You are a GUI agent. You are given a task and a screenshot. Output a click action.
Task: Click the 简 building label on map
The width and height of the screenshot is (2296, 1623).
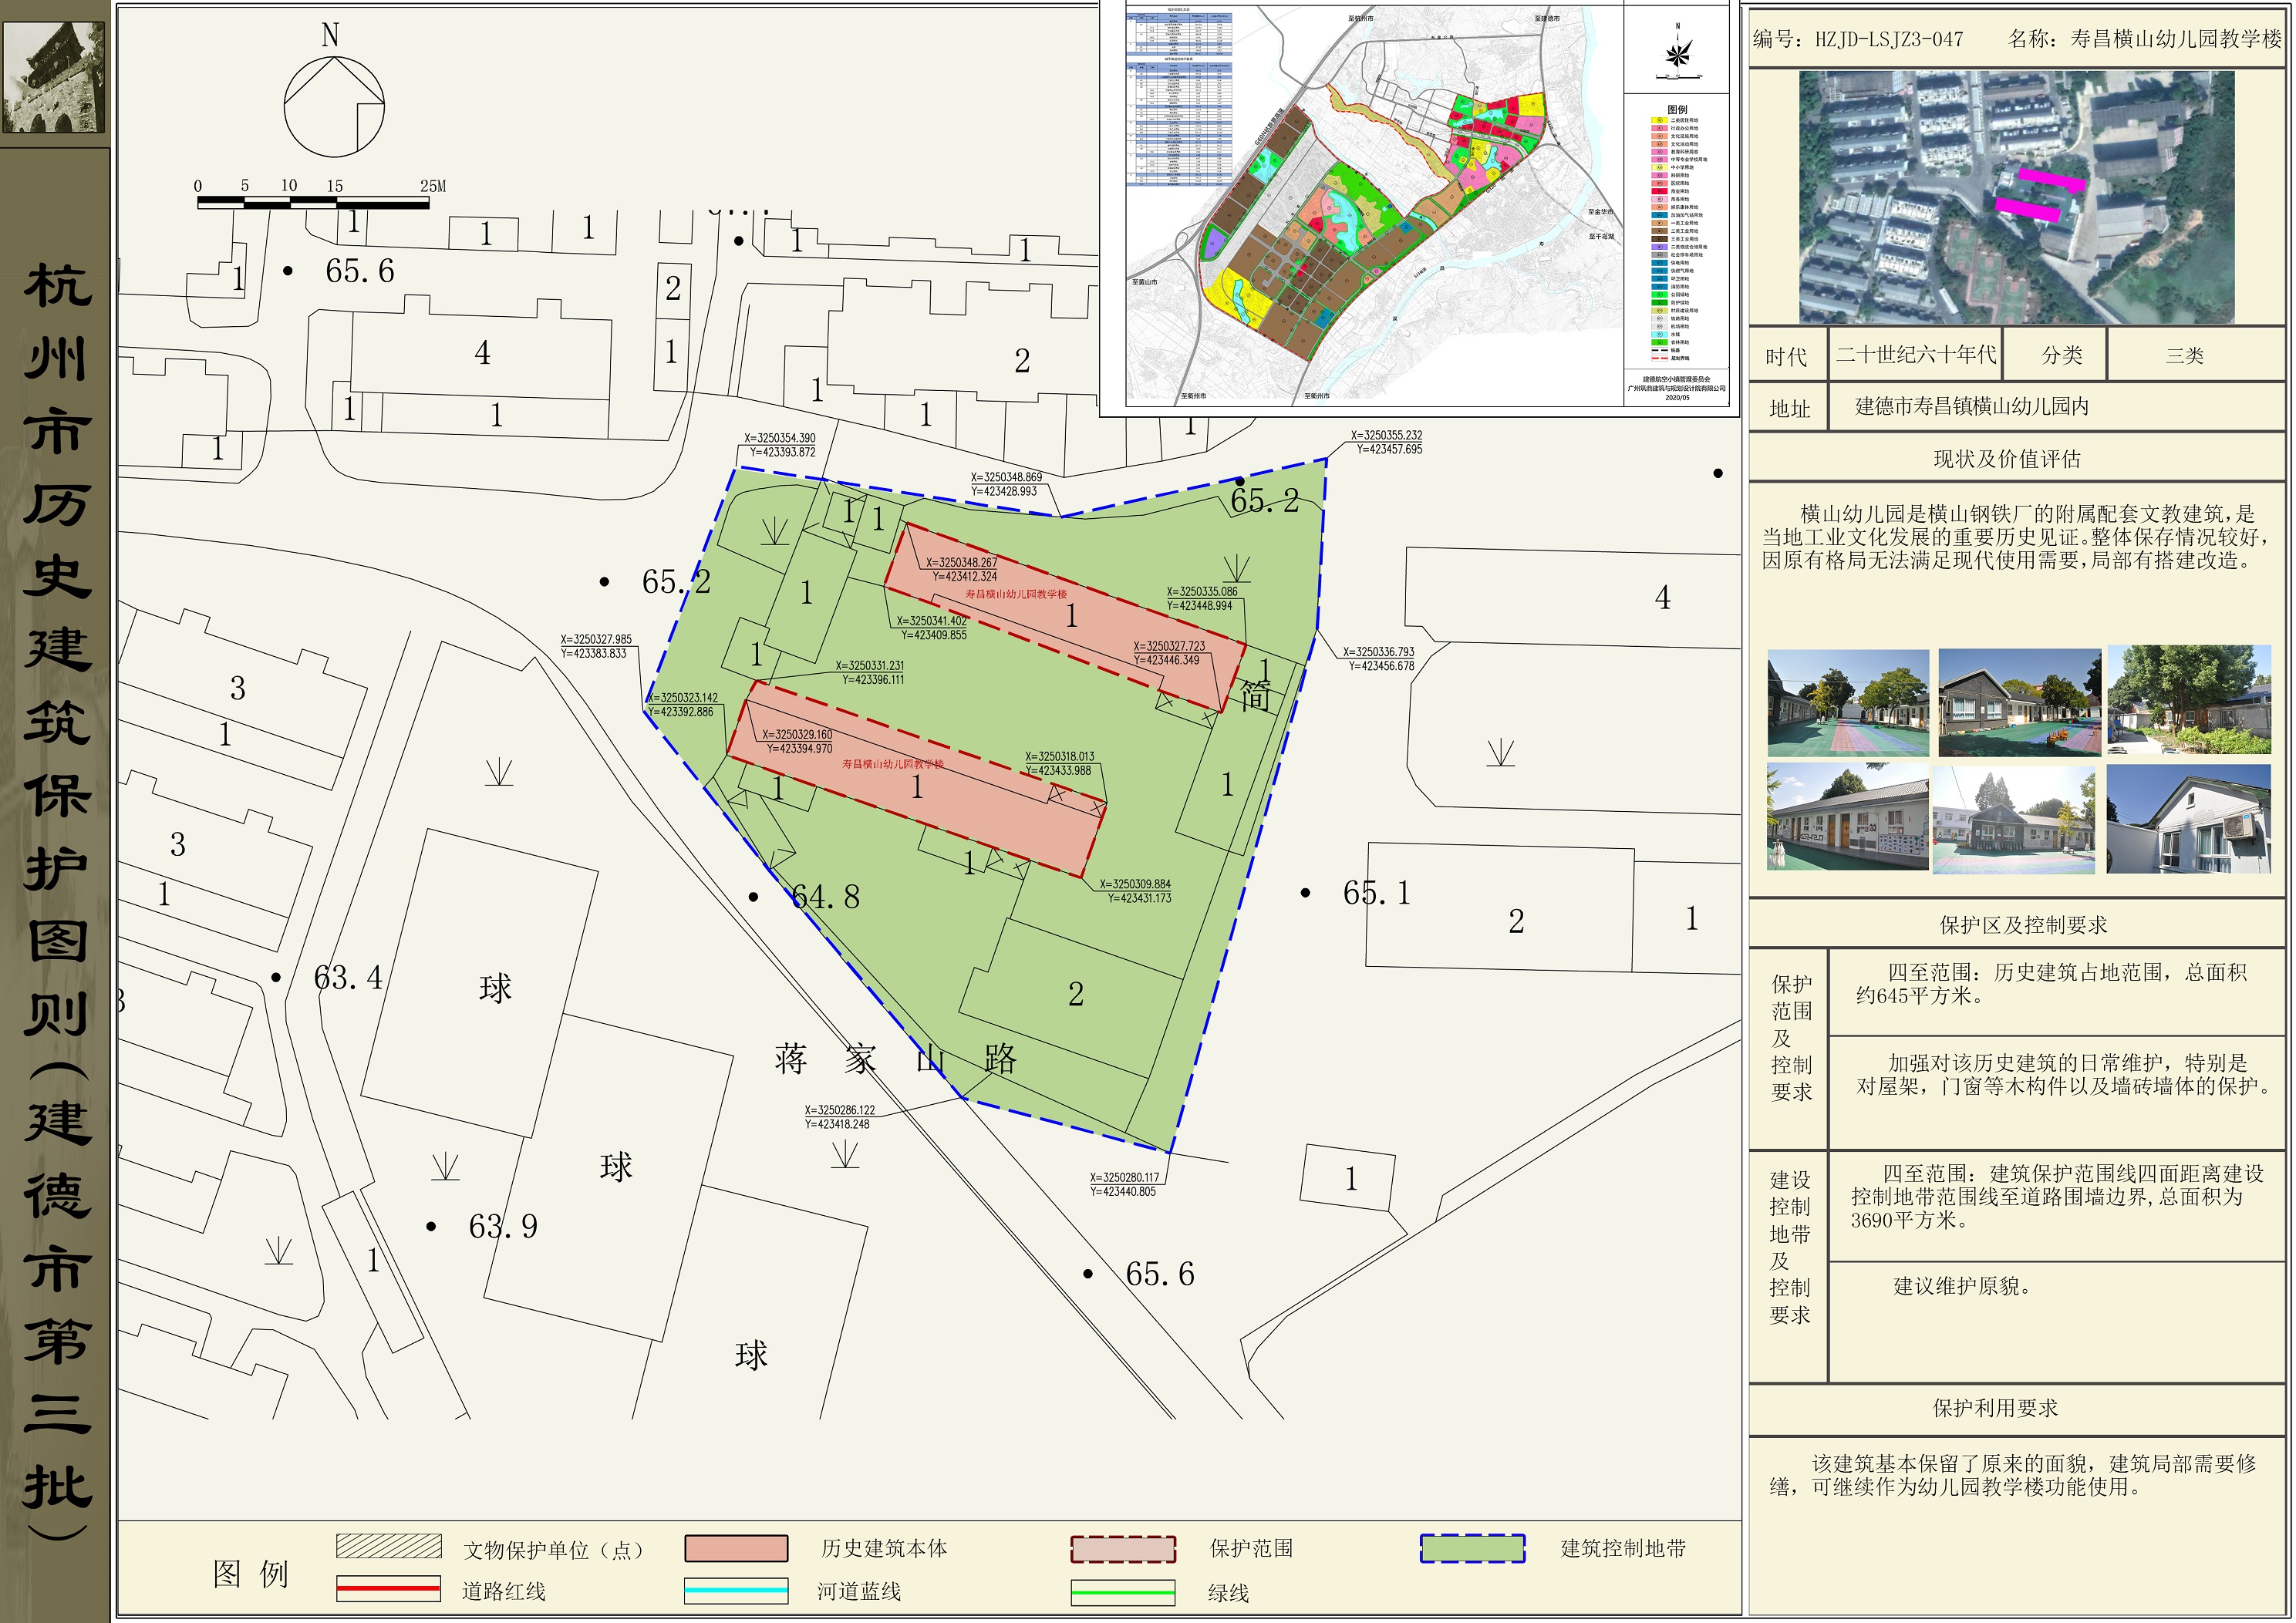click(1255, 696)
